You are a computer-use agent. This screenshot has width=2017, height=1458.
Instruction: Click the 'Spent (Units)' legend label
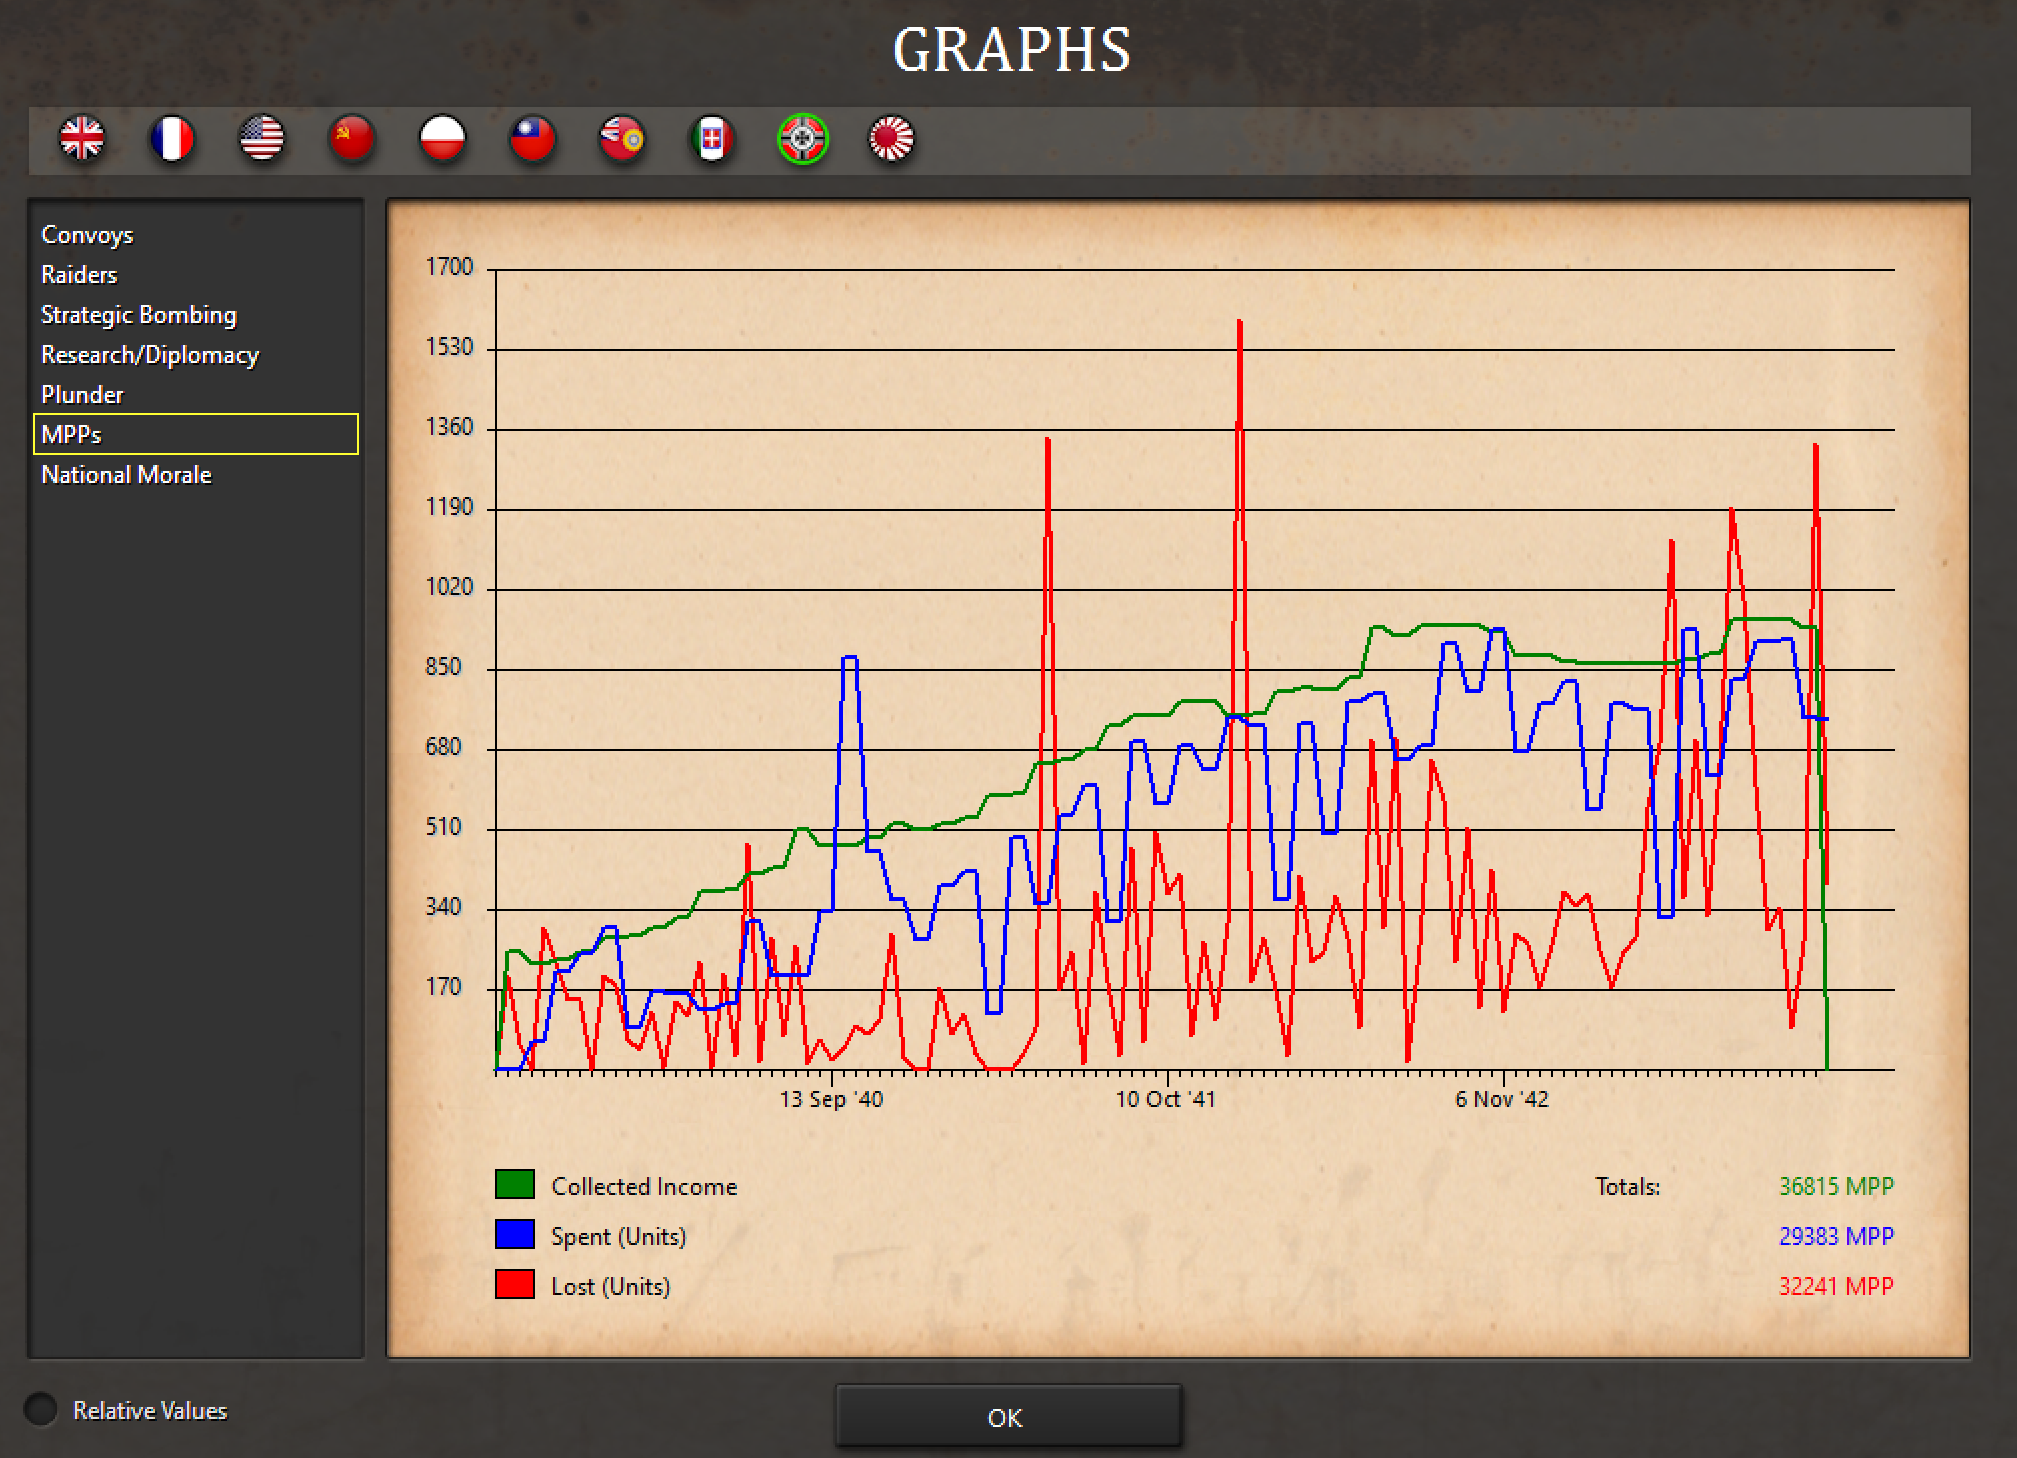(x=618, y=1236)
